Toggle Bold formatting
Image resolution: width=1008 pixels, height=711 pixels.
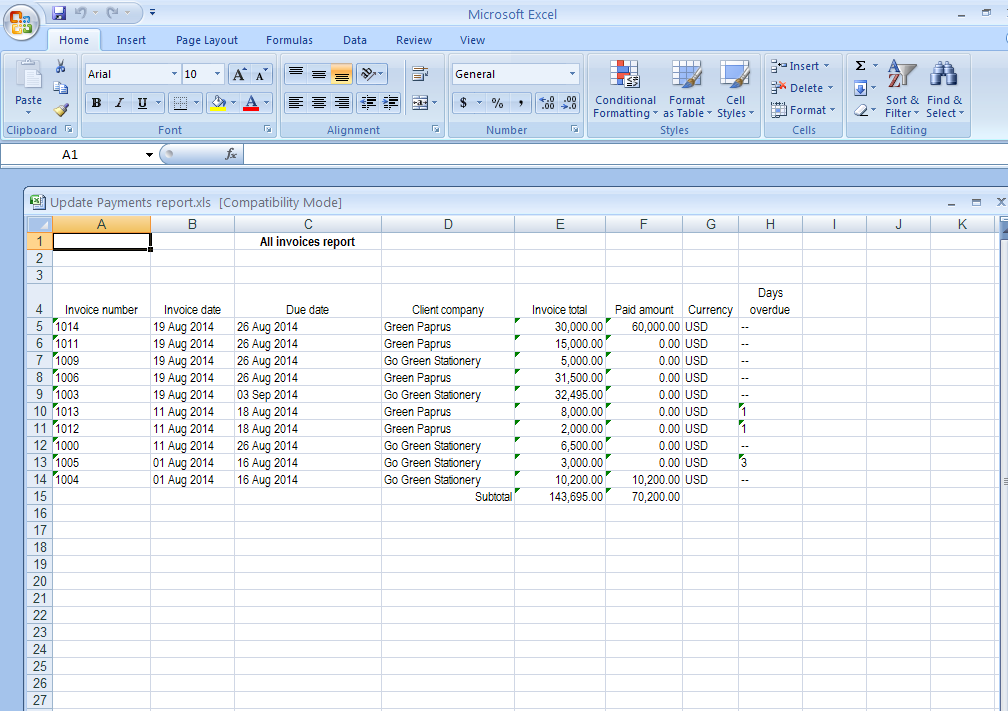click(x=96, y=103)
